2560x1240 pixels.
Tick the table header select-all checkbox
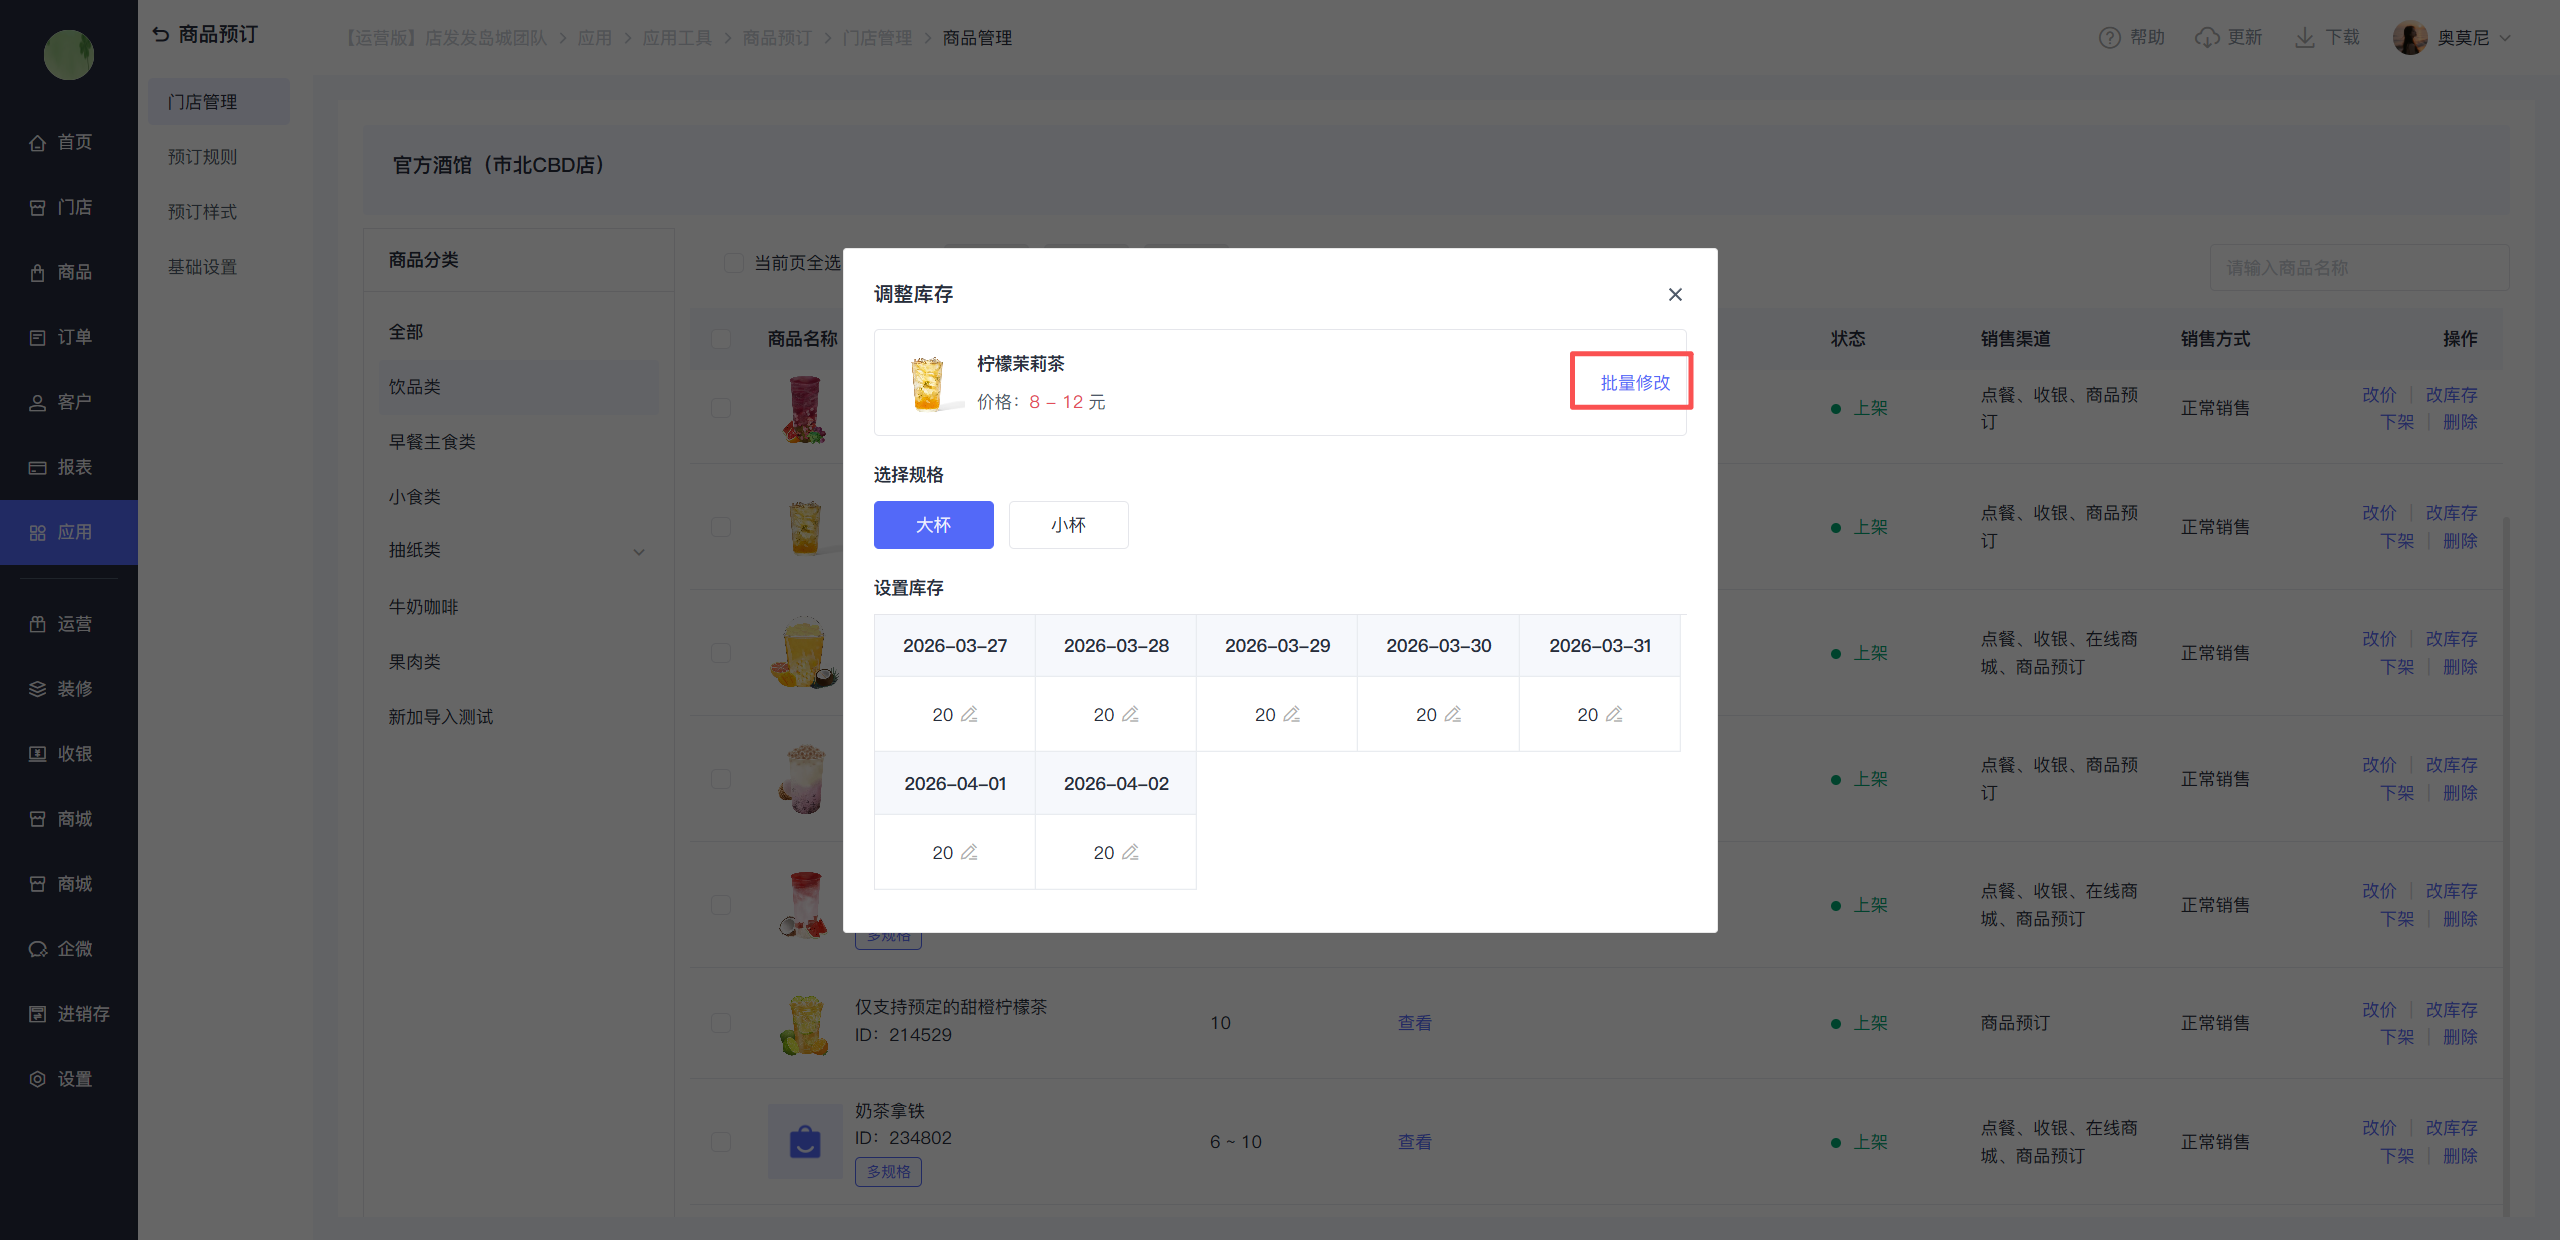(x=721, y=339)
